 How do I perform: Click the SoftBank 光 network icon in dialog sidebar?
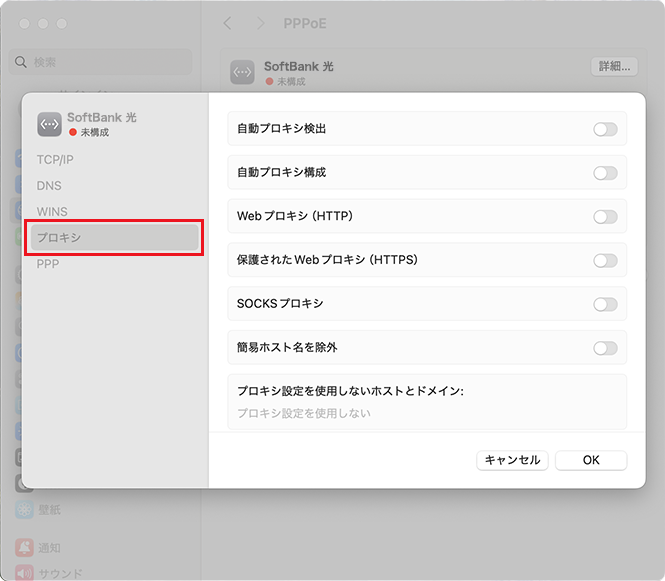[x=49, y=123]
